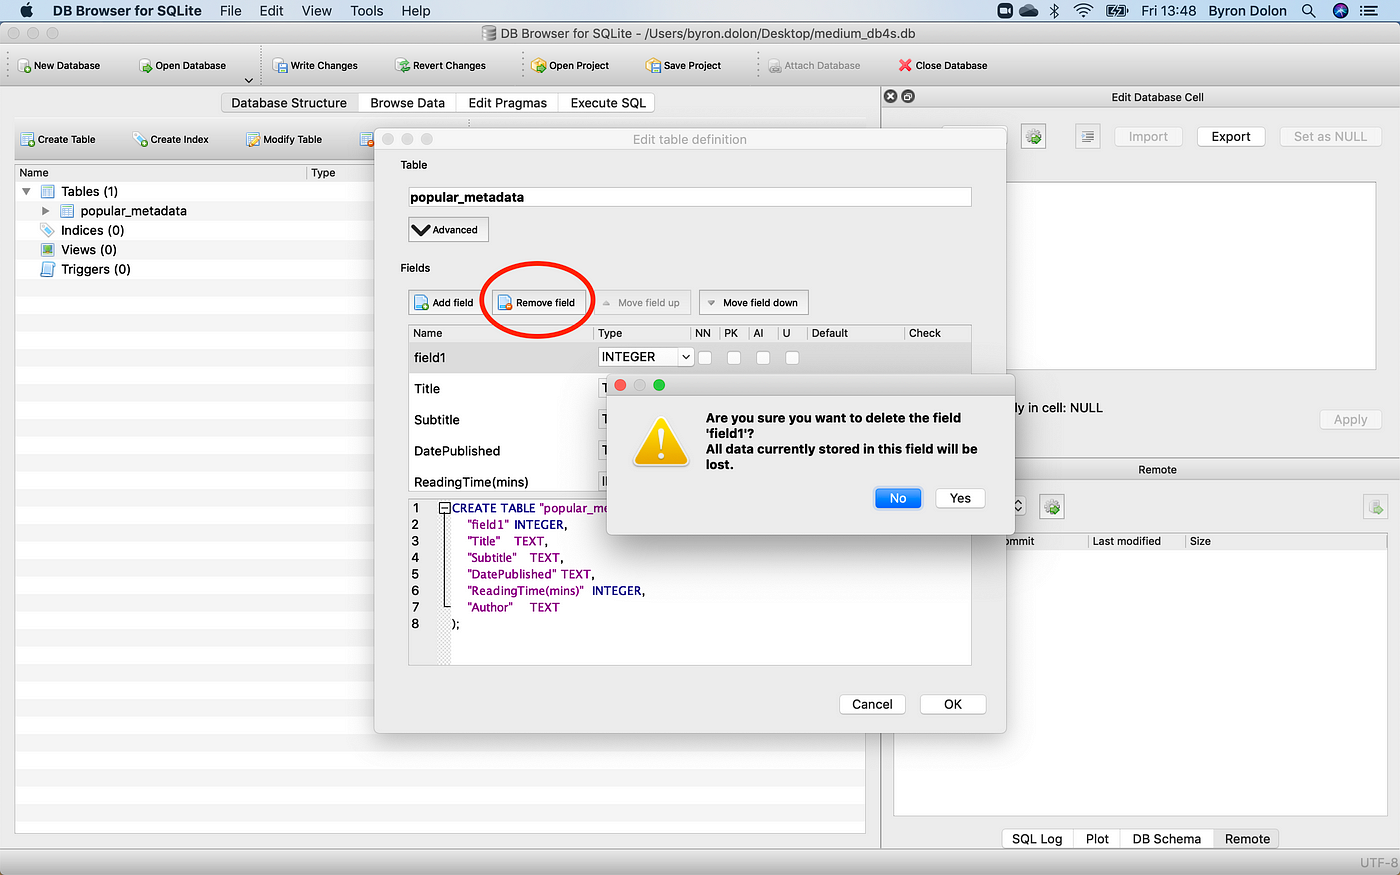Click the Open Project toolbar icon
The height and width of the screenshot is (875, 1400).
click(539, 66)
